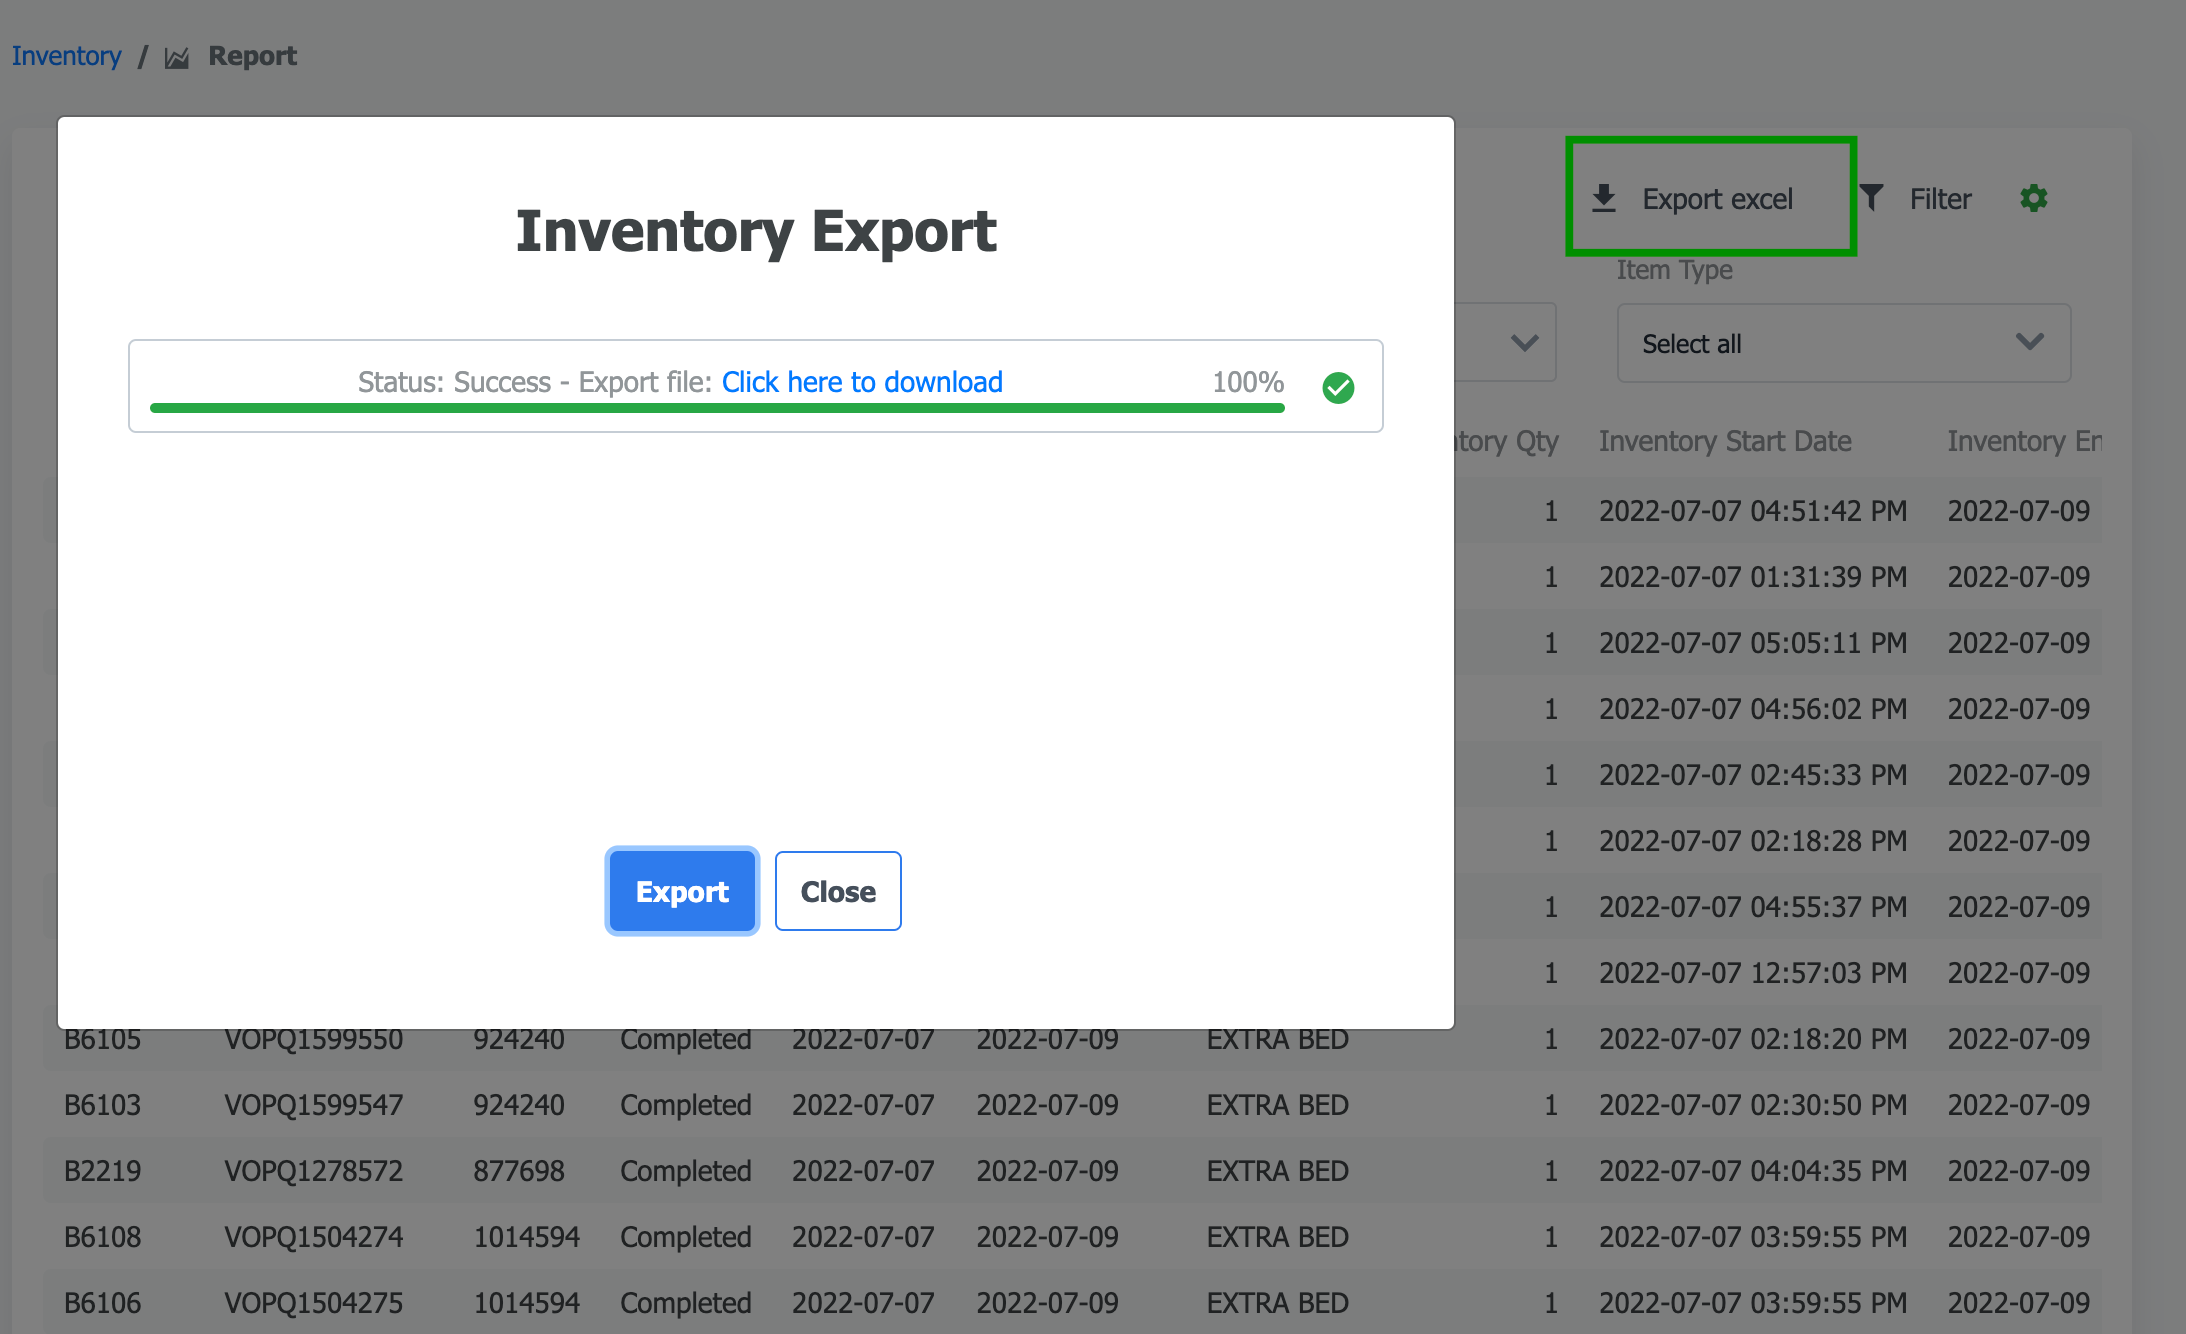This screenshot has height=1334, width=2186.
Task: Click chevron of Item Type dropdown
Action: (2029, 342)
